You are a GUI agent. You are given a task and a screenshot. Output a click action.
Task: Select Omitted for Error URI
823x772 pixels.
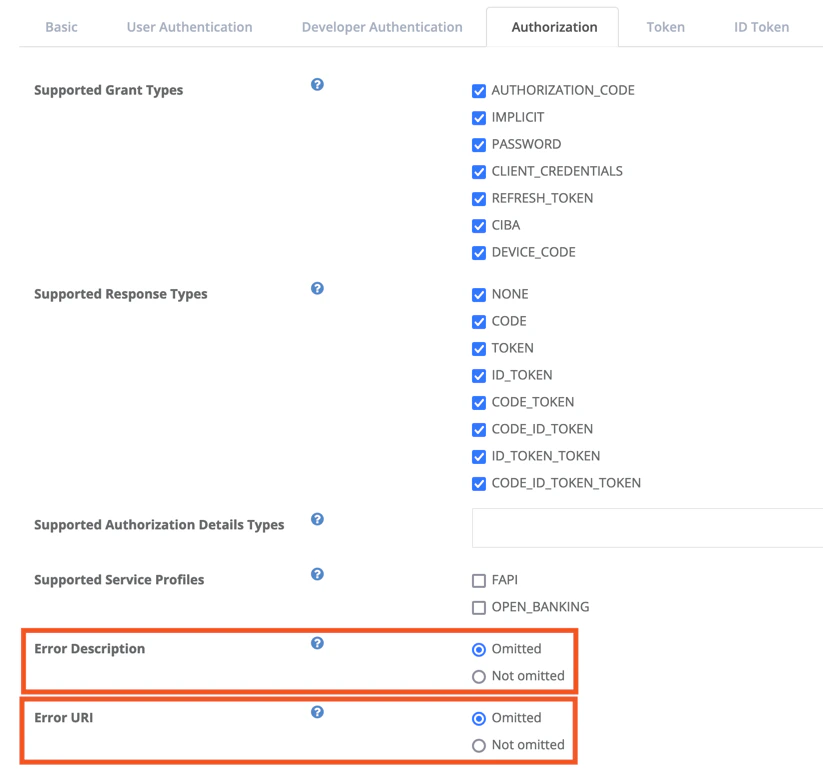(x=479, y=718)
